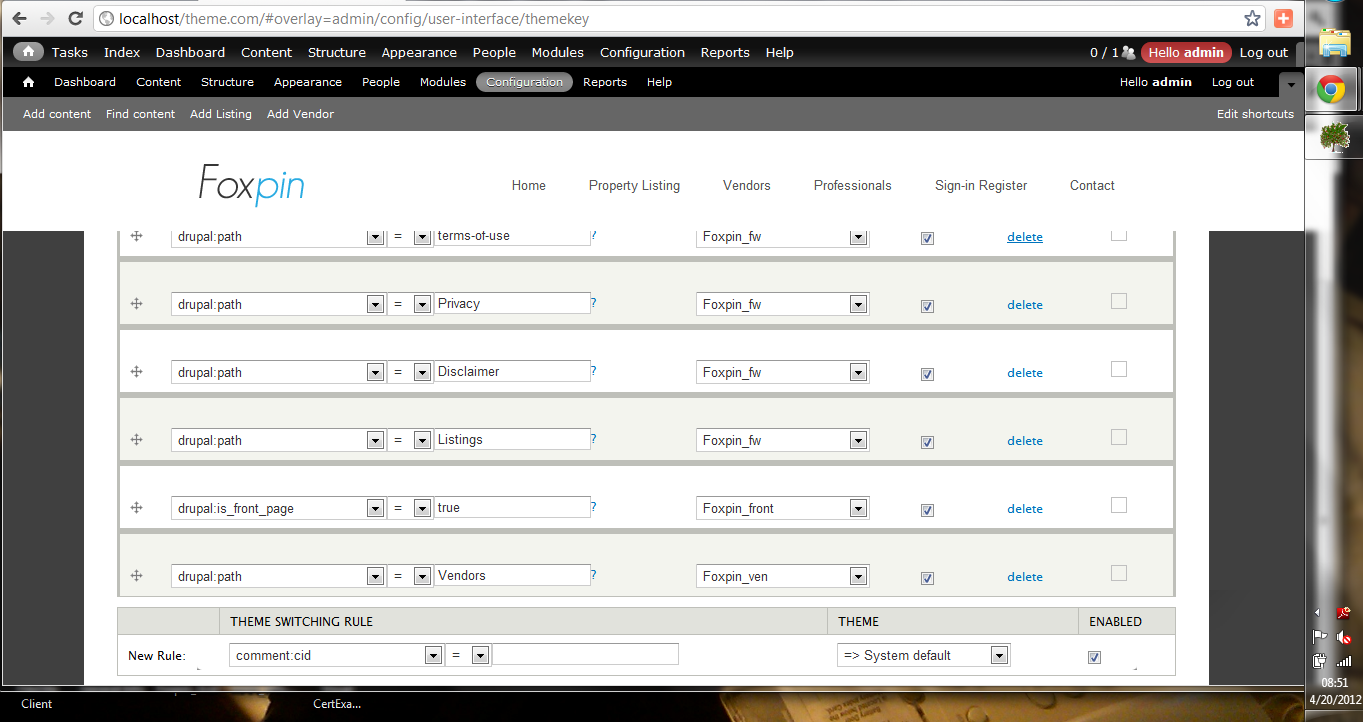Screen dimensions: 1363x722
Task: Click the help question mark beside true value
Action: pyautogui.click(x=593, y=506)
